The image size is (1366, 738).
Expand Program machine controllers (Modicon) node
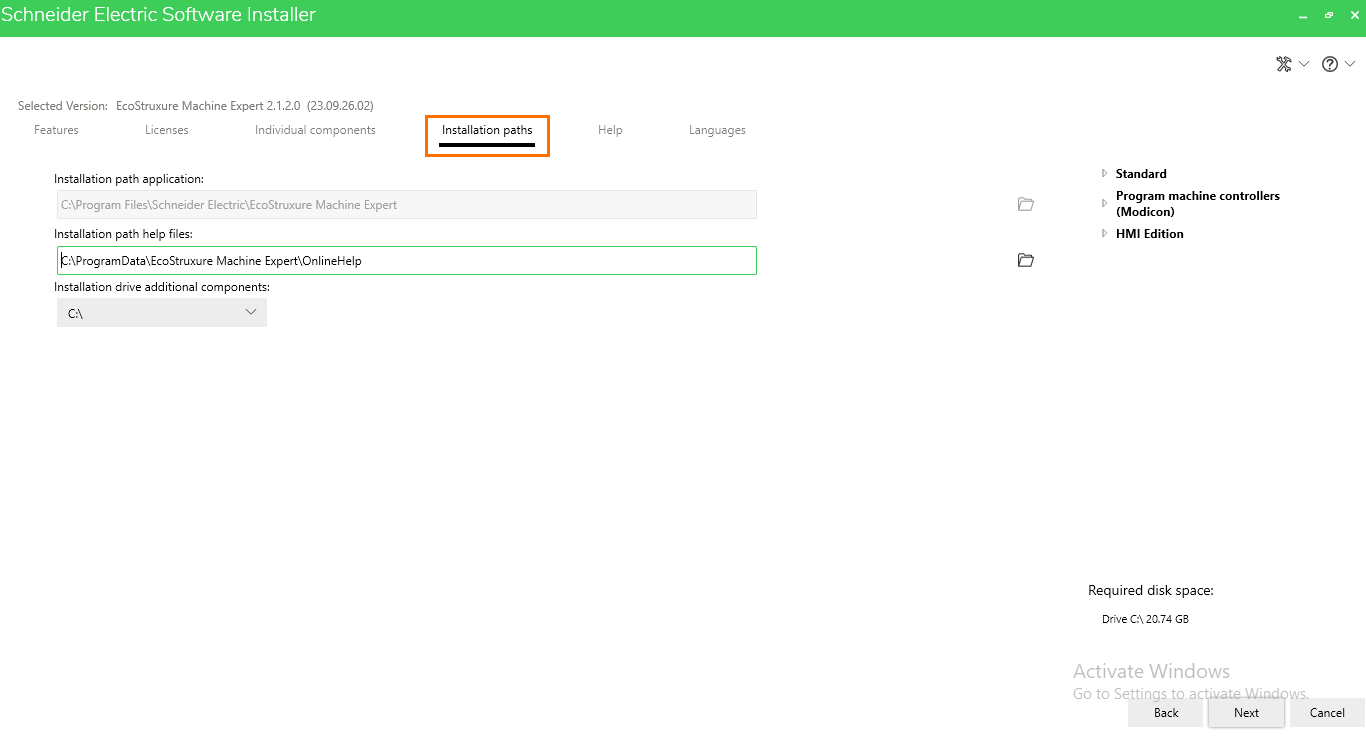pyautogui.click(x=1105, y=204)
